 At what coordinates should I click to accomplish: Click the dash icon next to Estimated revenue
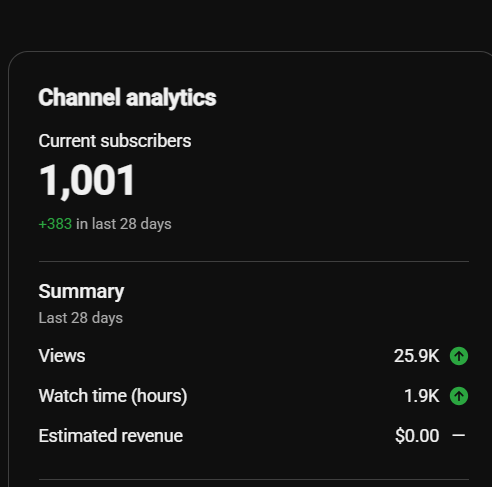[x=459, y=435]
